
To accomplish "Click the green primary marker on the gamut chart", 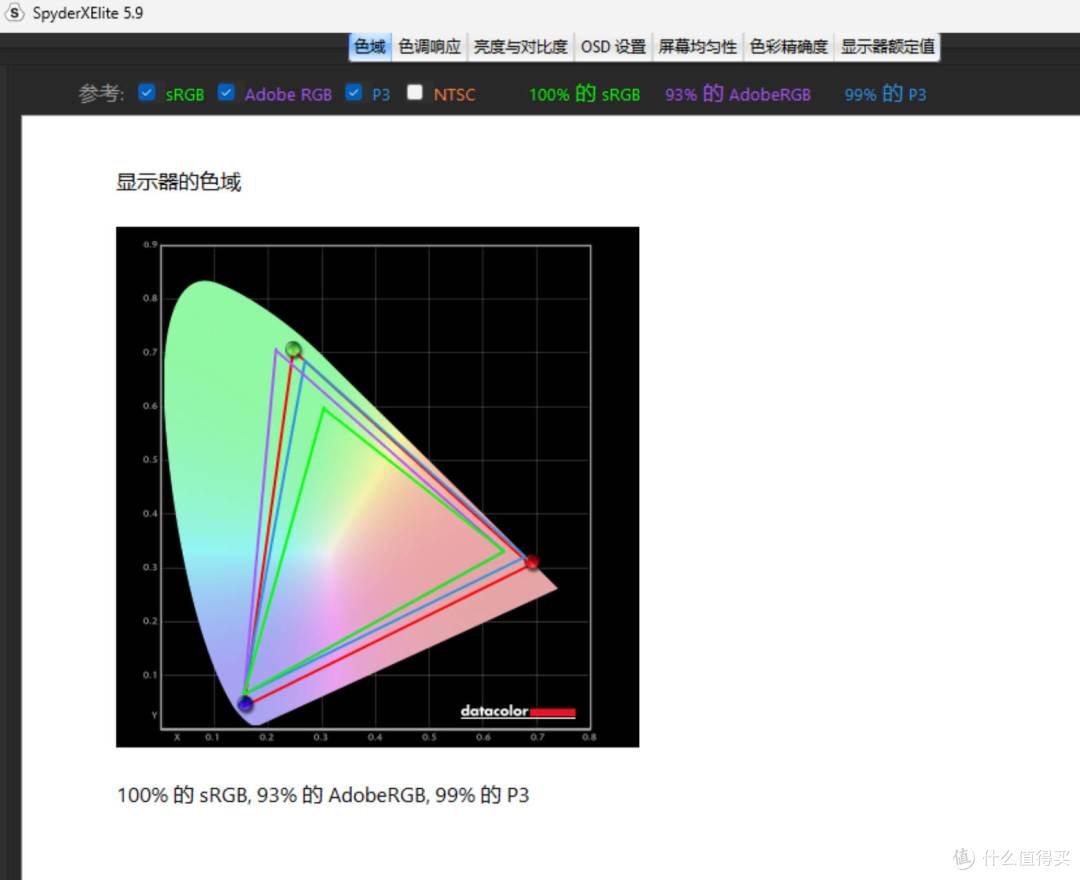I will [293, 349].
